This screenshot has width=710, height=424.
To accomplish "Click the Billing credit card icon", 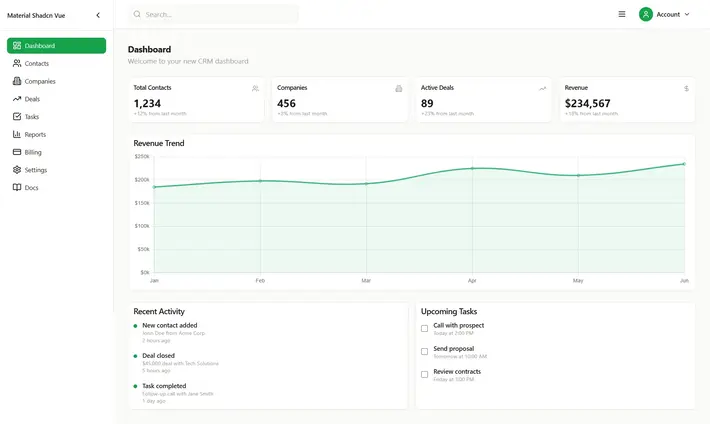I will tap(17, 152).
